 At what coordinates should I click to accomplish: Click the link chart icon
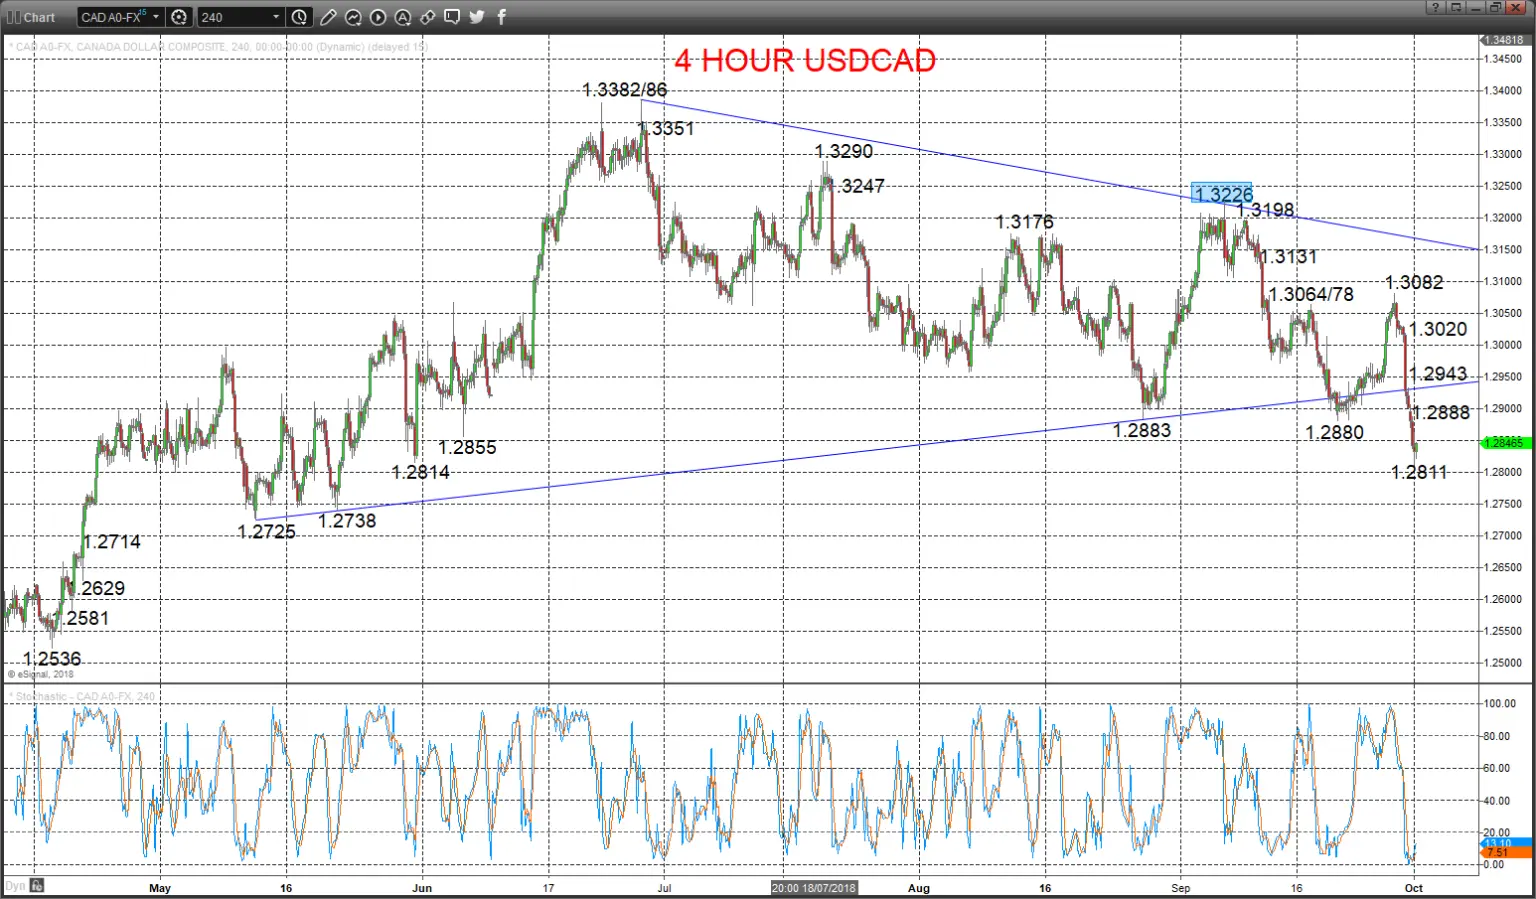pos(428,17)
